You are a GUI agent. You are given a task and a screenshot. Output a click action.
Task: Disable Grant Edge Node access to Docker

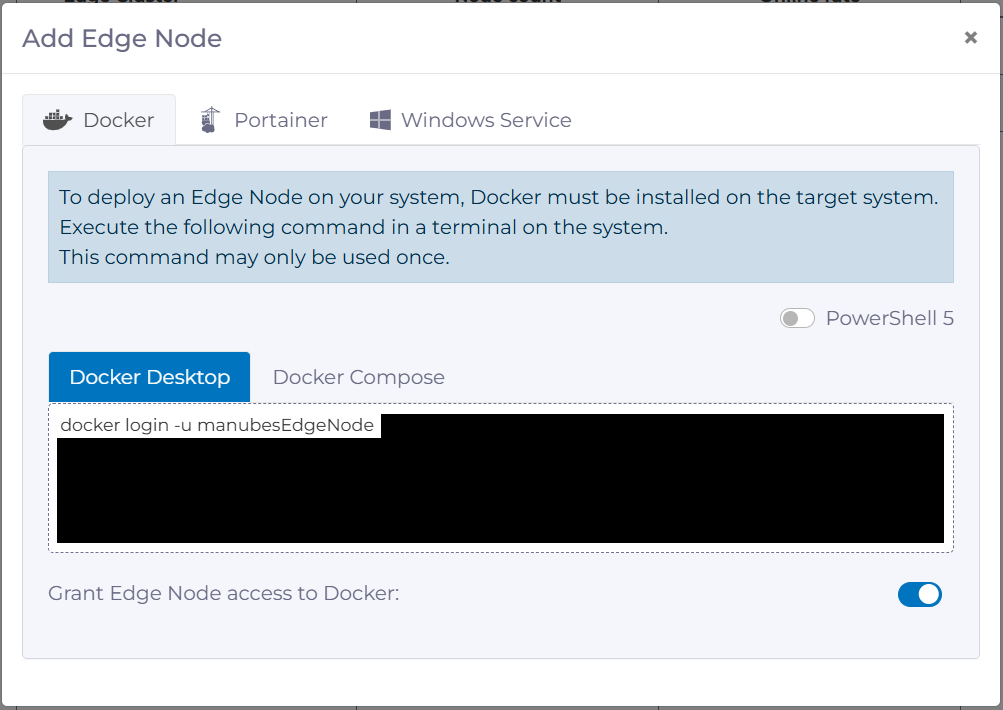pyautogui.click(x=918, y=594)
